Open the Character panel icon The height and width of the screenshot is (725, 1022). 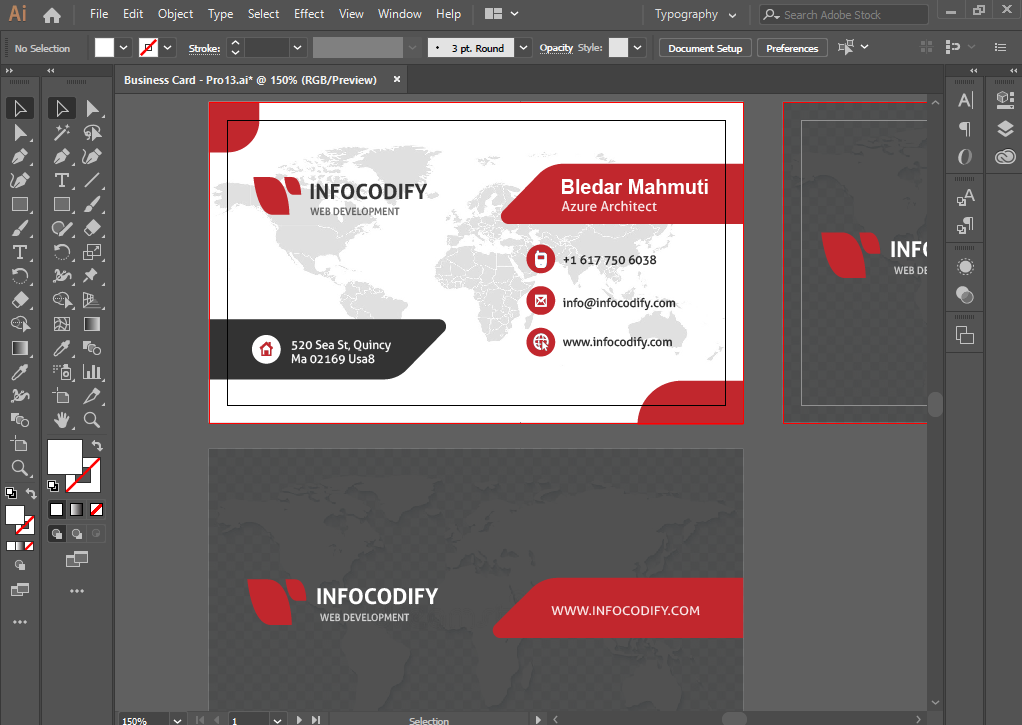pyautogui.click(x=965, y=100)
